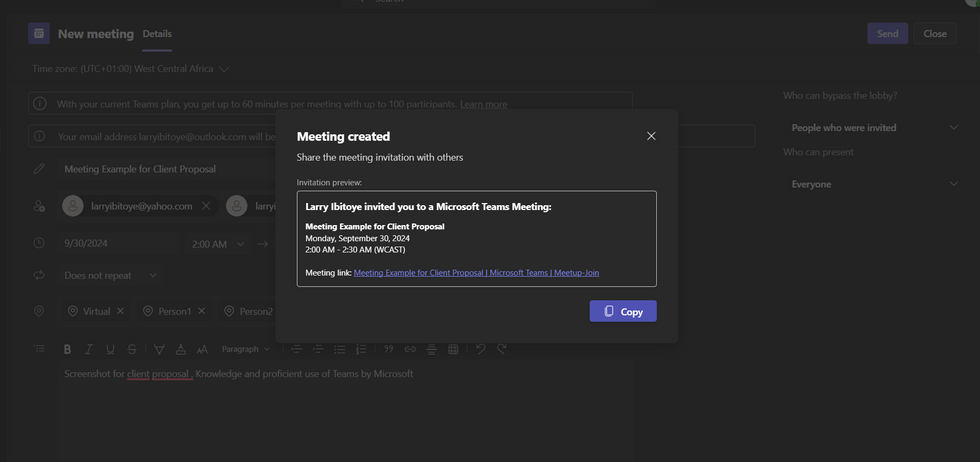980x462 pixels.
Task: Toggle underline formatting
Action: pyautogui.click(x=110, y=349)
